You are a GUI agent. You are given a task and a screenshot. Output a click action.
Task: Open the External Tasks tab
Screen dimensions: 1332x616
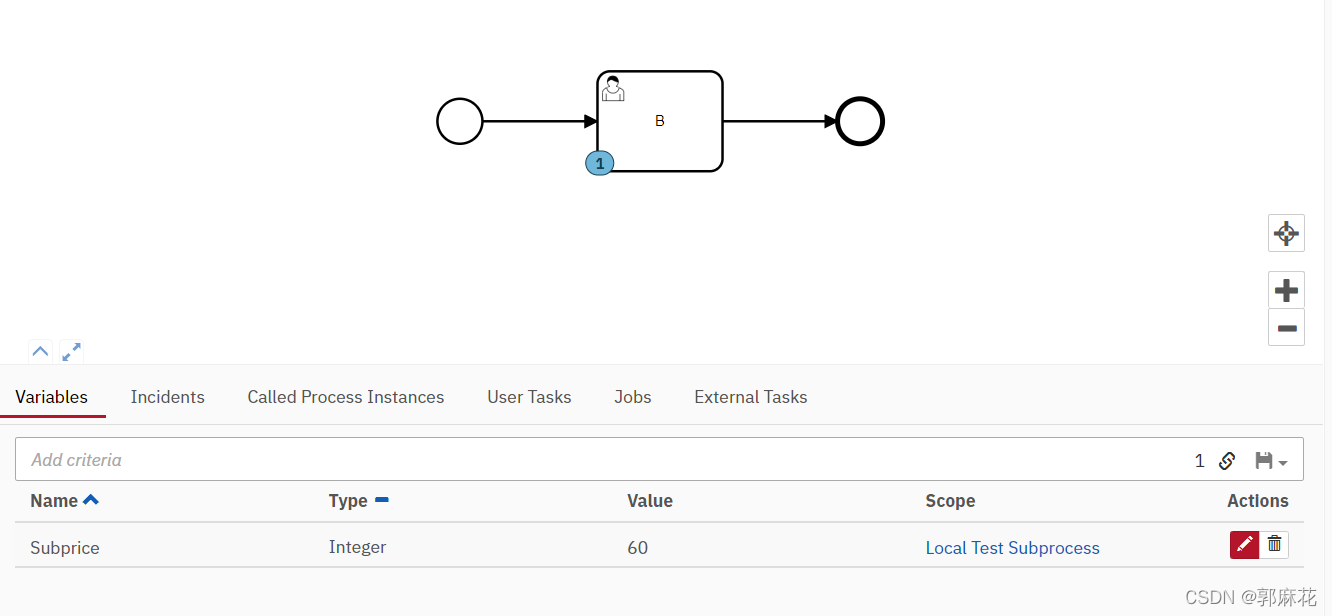pos(751,397)
